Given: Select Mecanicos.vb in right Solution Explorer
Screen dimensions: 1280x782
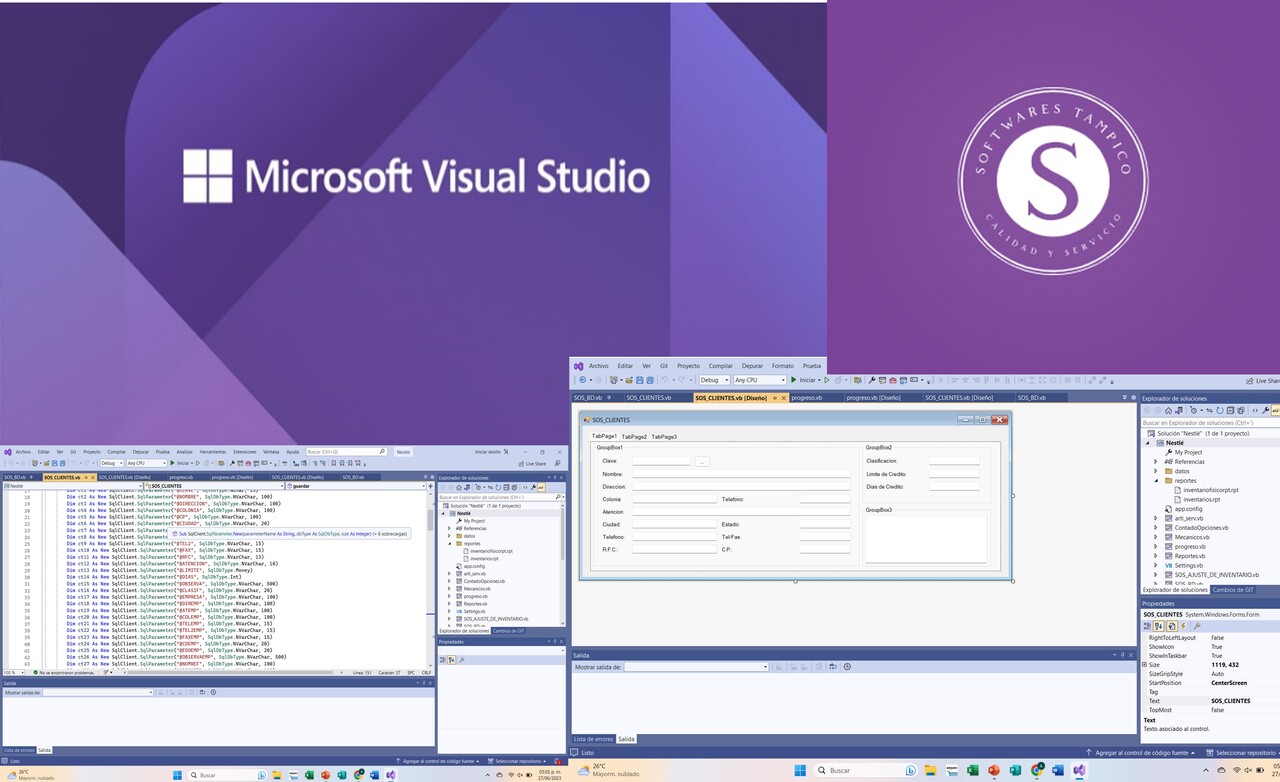Looking at the screenshot, I should [1190, 537].
